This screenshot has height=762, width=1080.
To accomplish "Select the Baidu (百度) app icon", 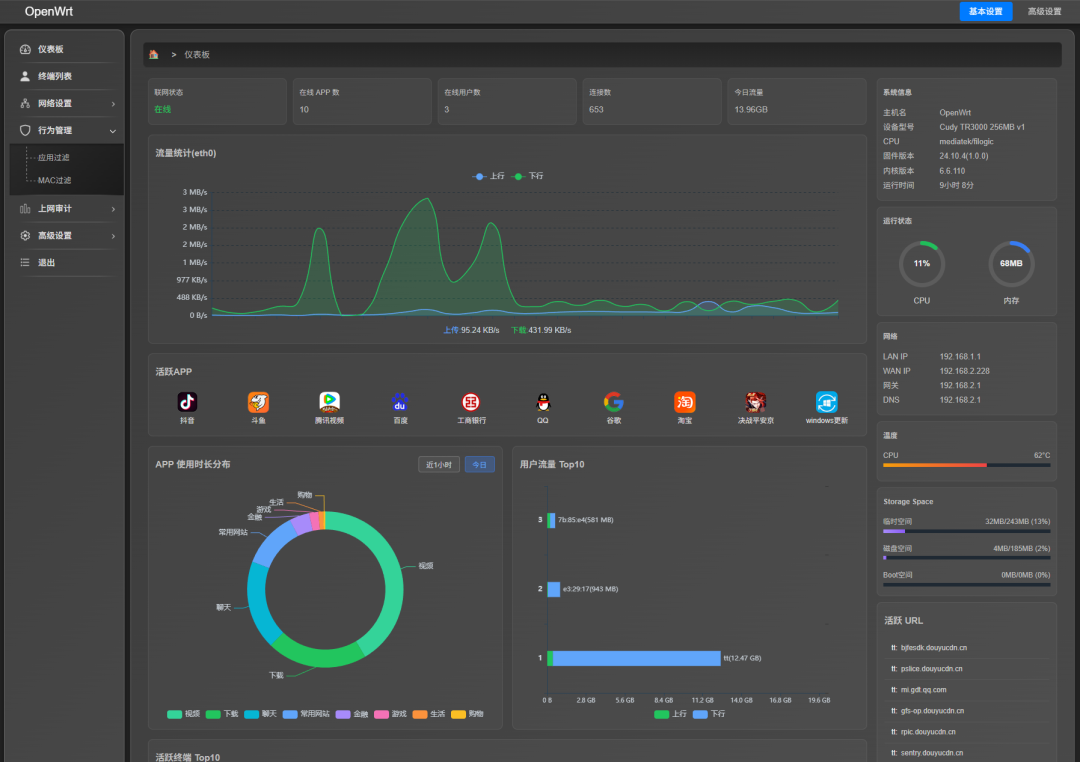I will (400, 402).
